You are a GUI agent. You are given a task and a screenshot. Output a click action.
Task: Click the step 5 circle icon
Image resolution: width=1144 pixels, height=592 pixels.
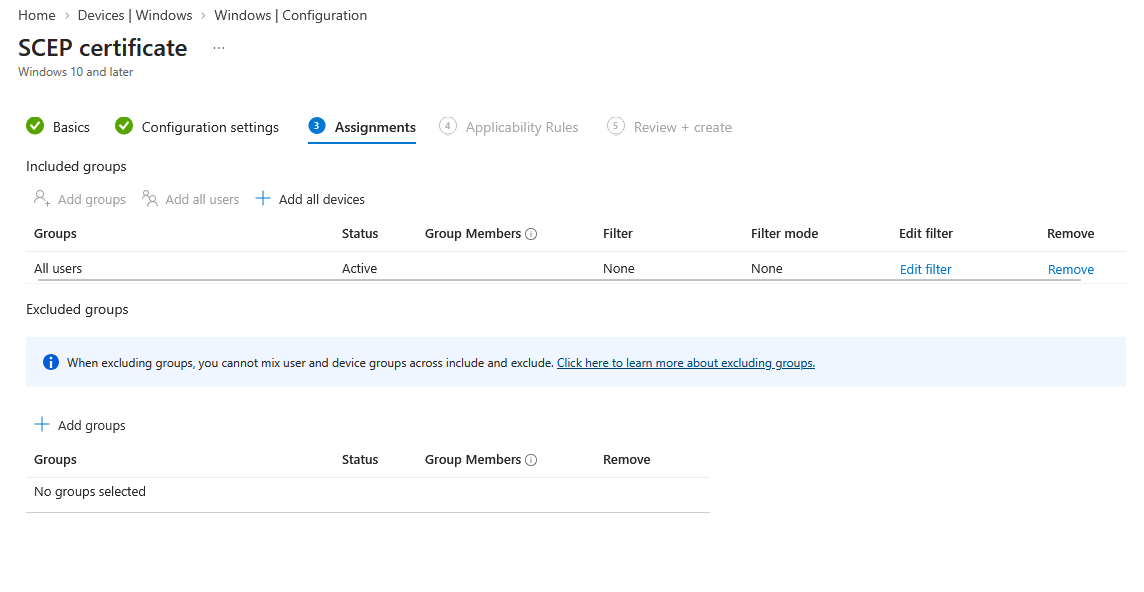(616, 126)
